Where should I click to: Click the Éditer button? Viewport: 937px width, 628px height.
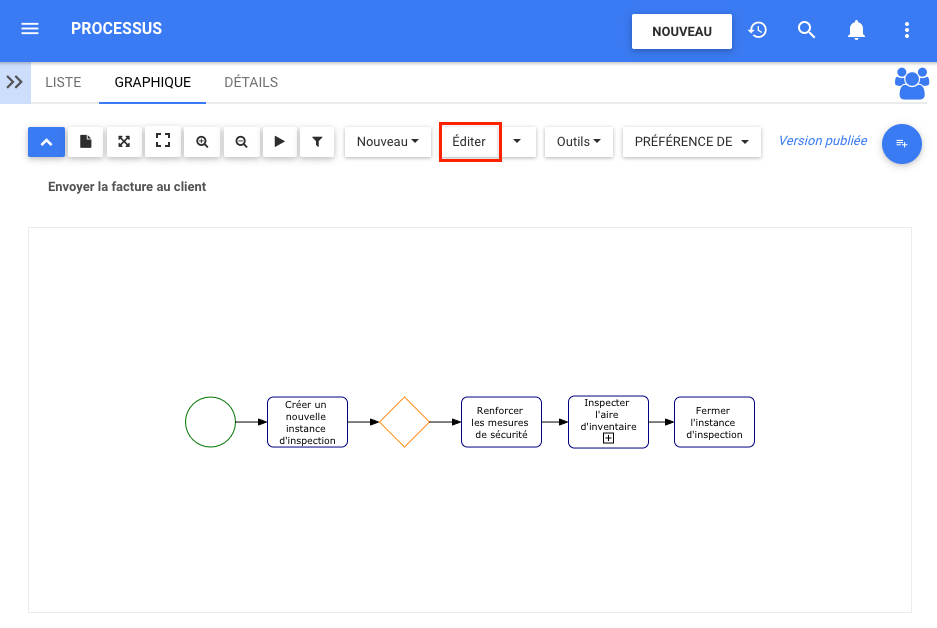coord(469,142)
